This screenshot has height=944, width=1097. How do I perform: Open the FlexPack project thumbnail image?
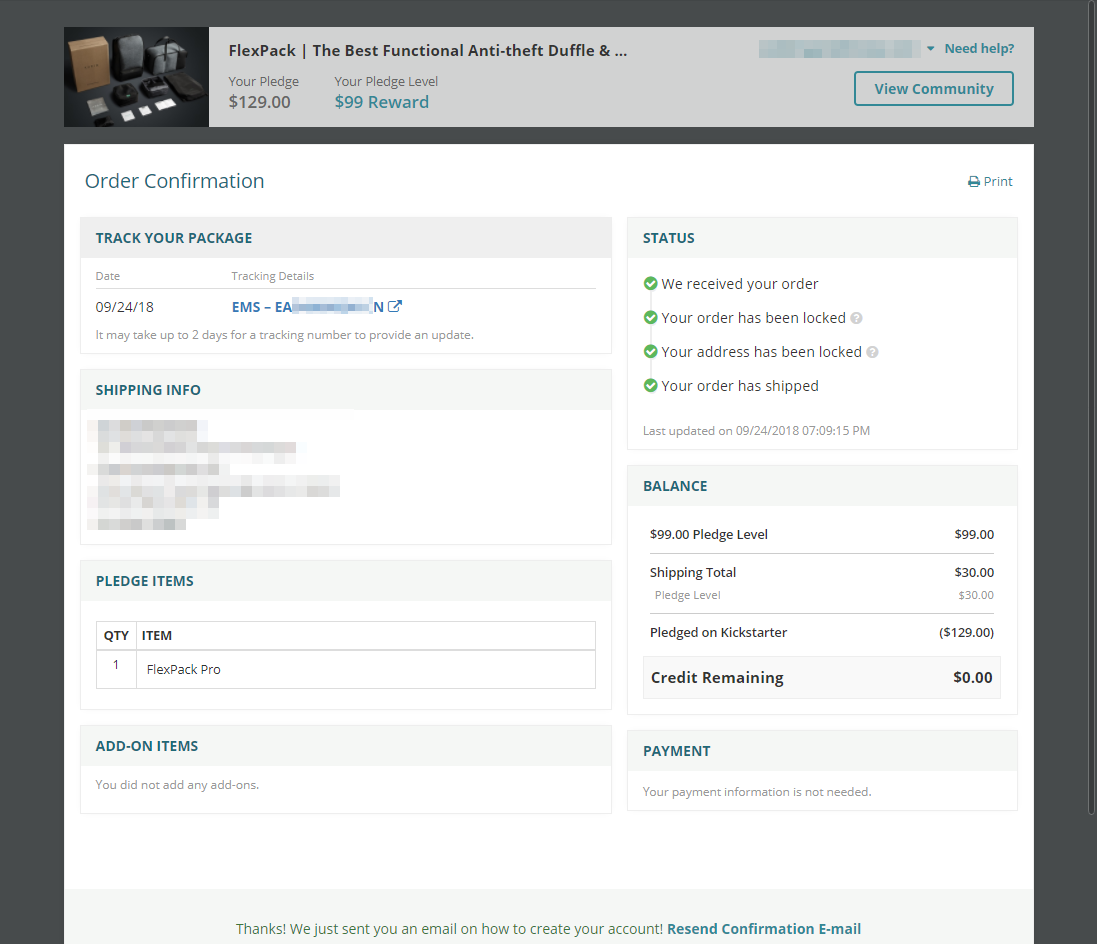pos(136,77)
